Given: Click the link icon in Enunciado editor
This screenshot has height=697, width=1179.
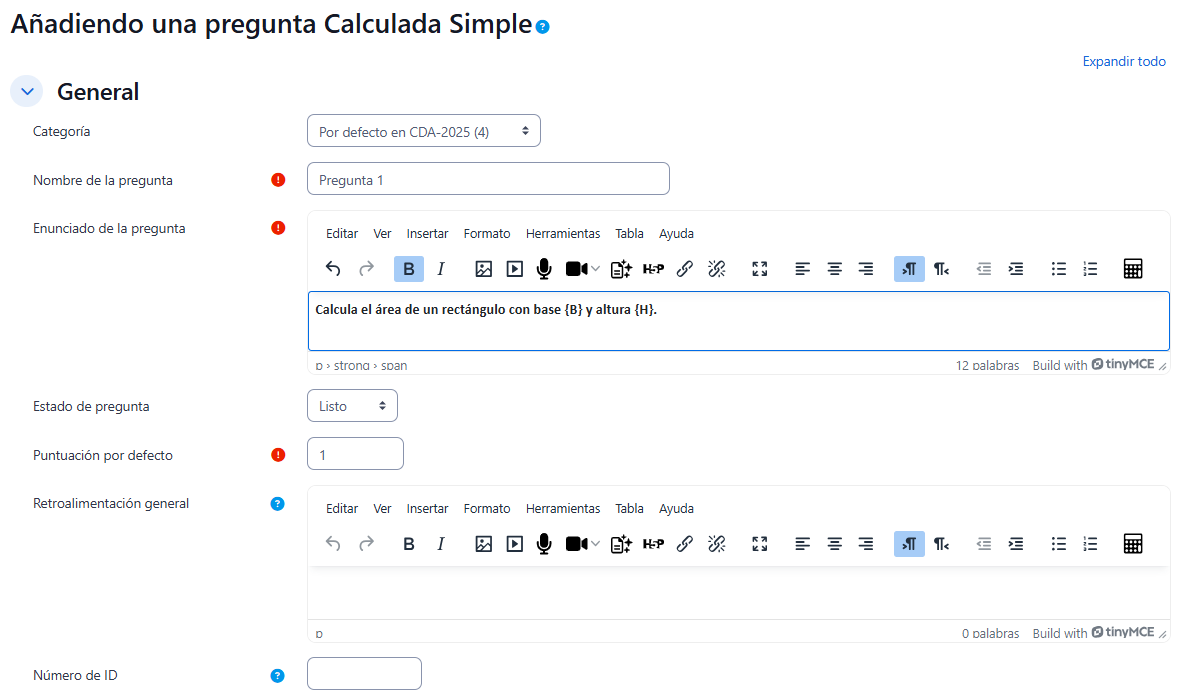Looking at the screenshot, I should click(x=685, y=269).
